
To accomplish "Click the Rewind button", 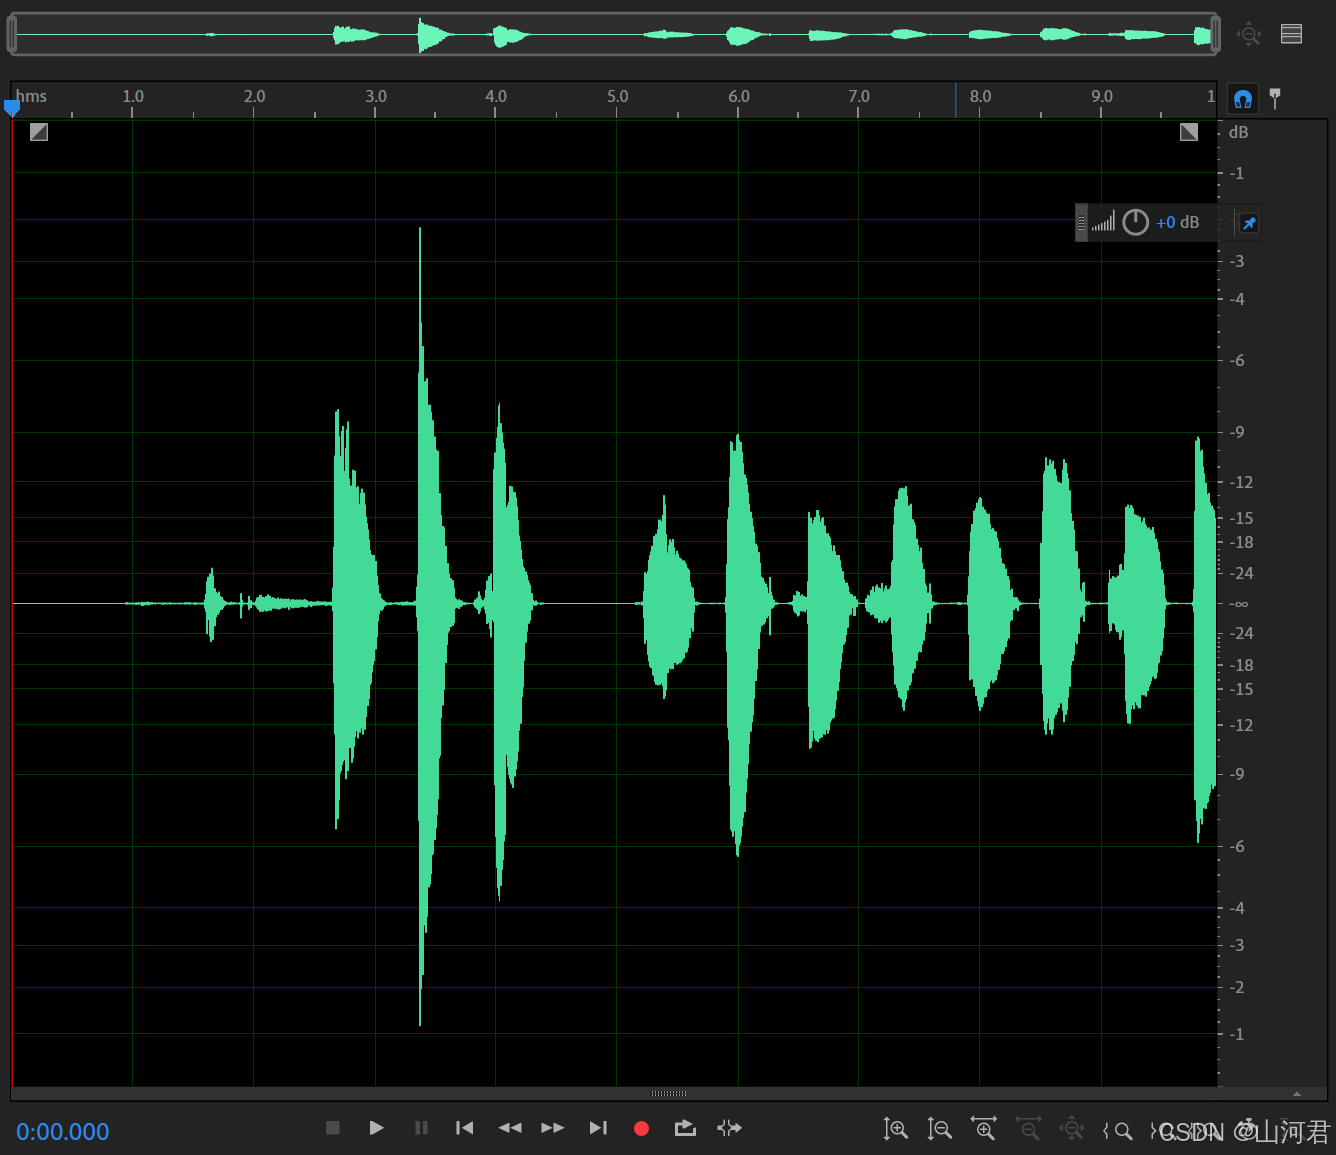I will tap(510, 1128).
